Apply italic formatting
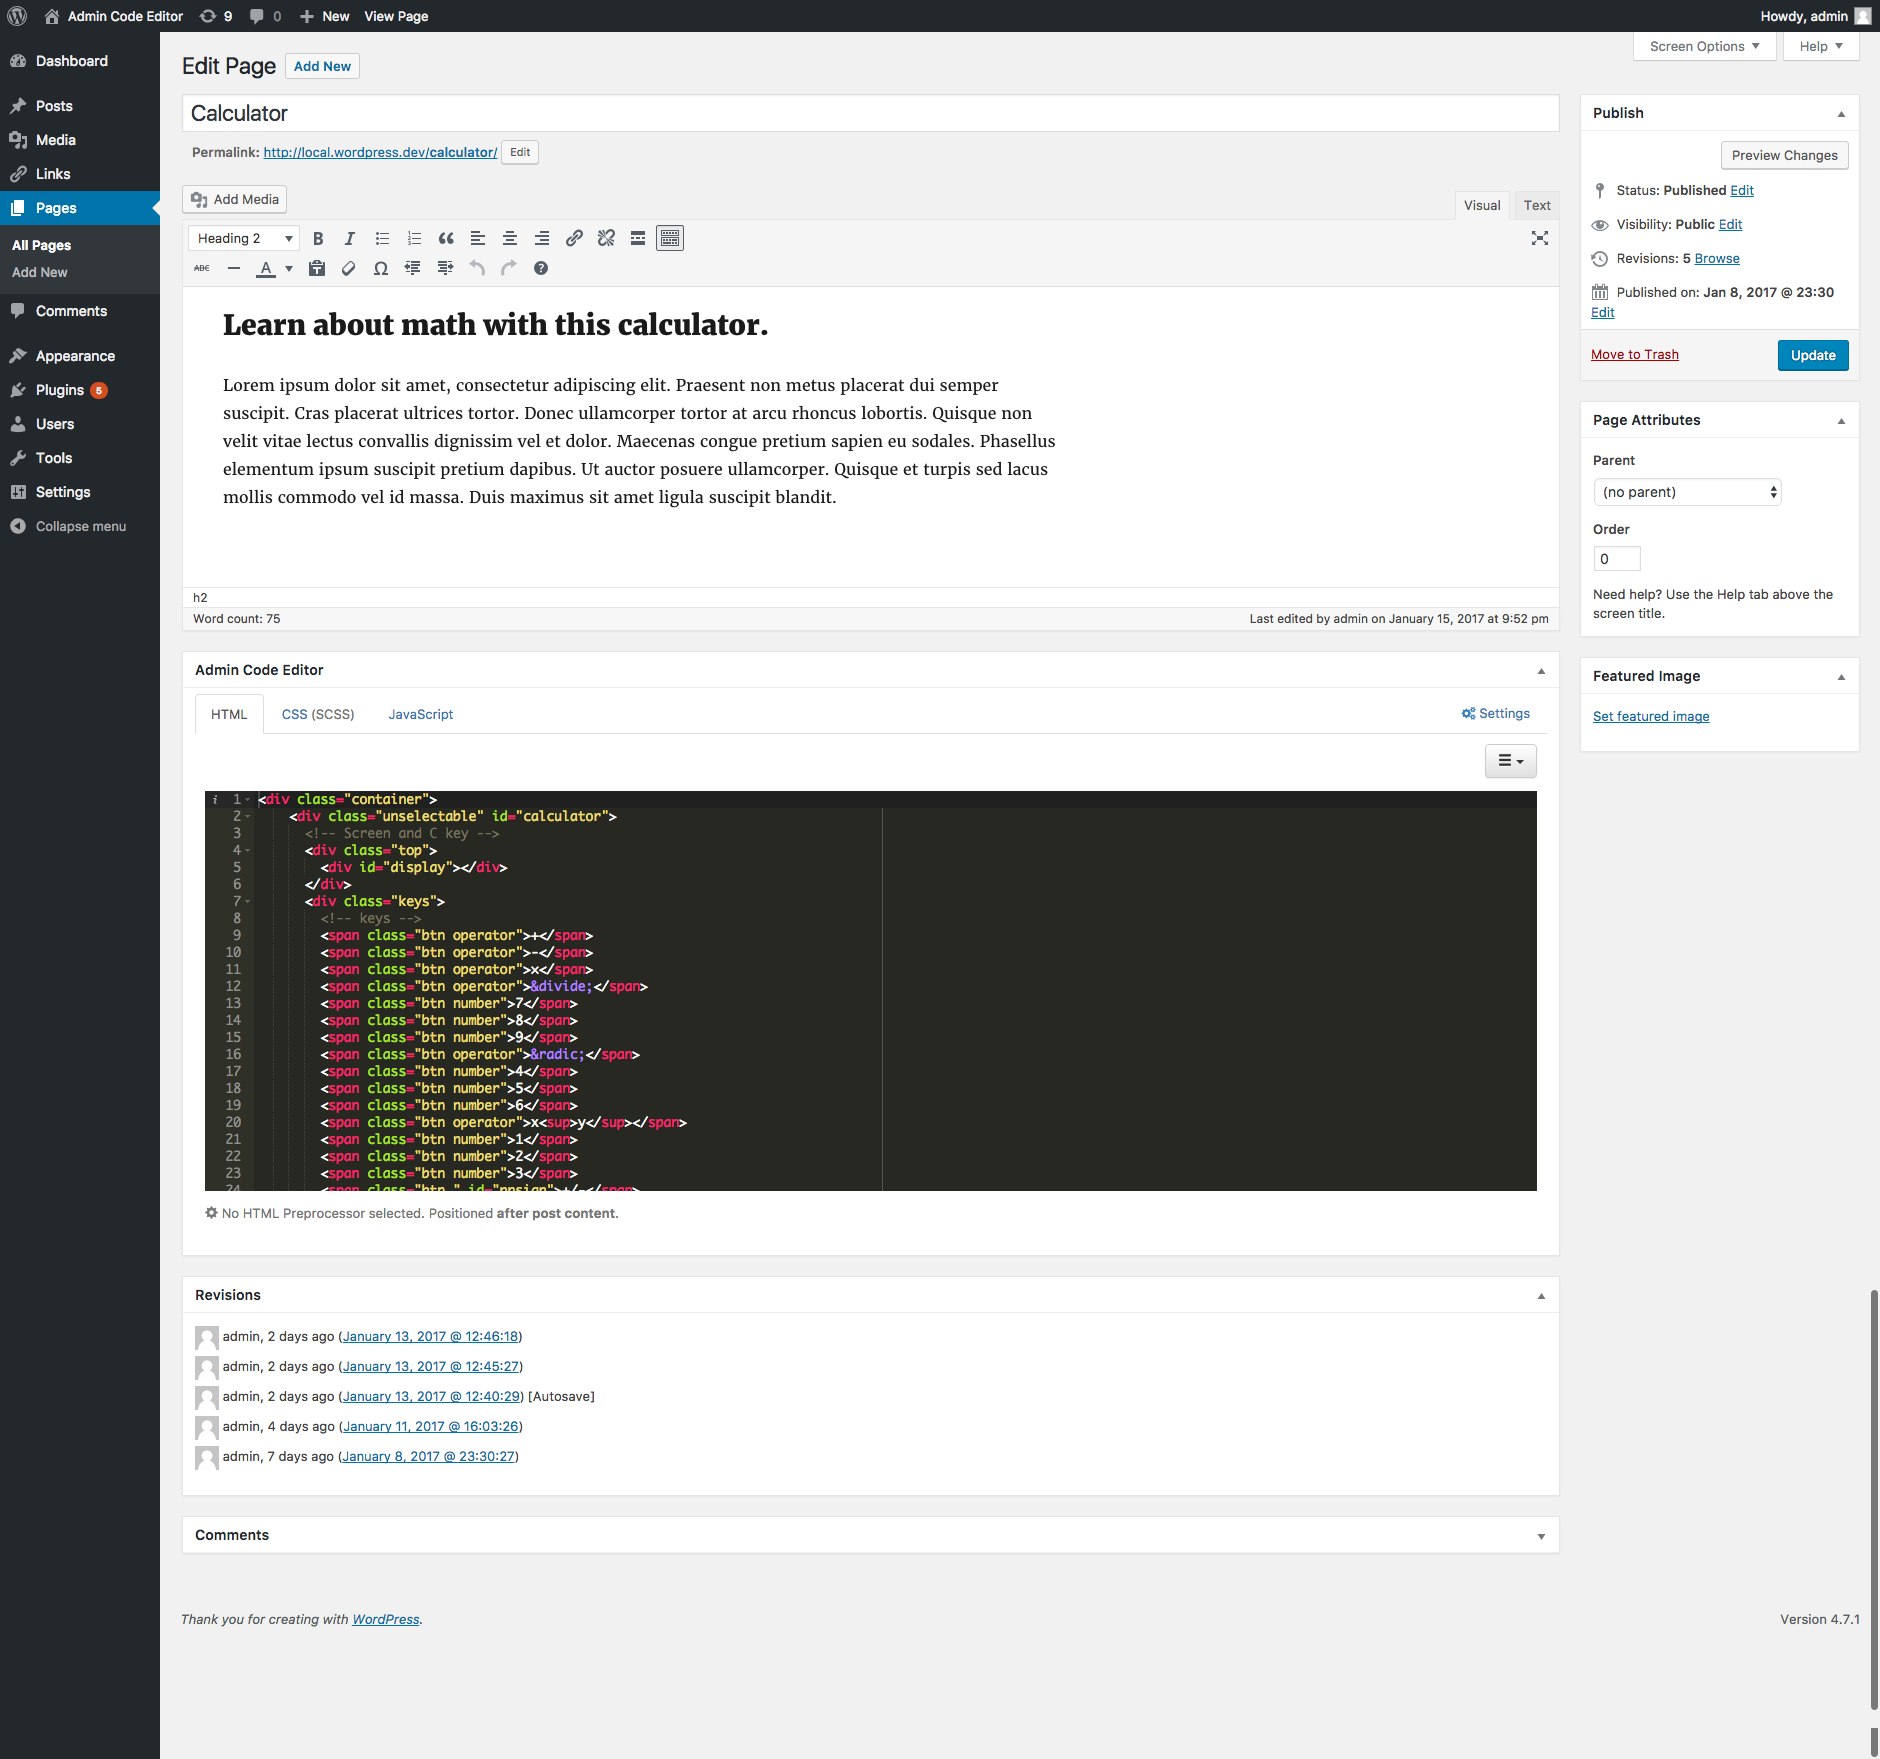This screenshot has width=1880, height=1759. [350, 238]
